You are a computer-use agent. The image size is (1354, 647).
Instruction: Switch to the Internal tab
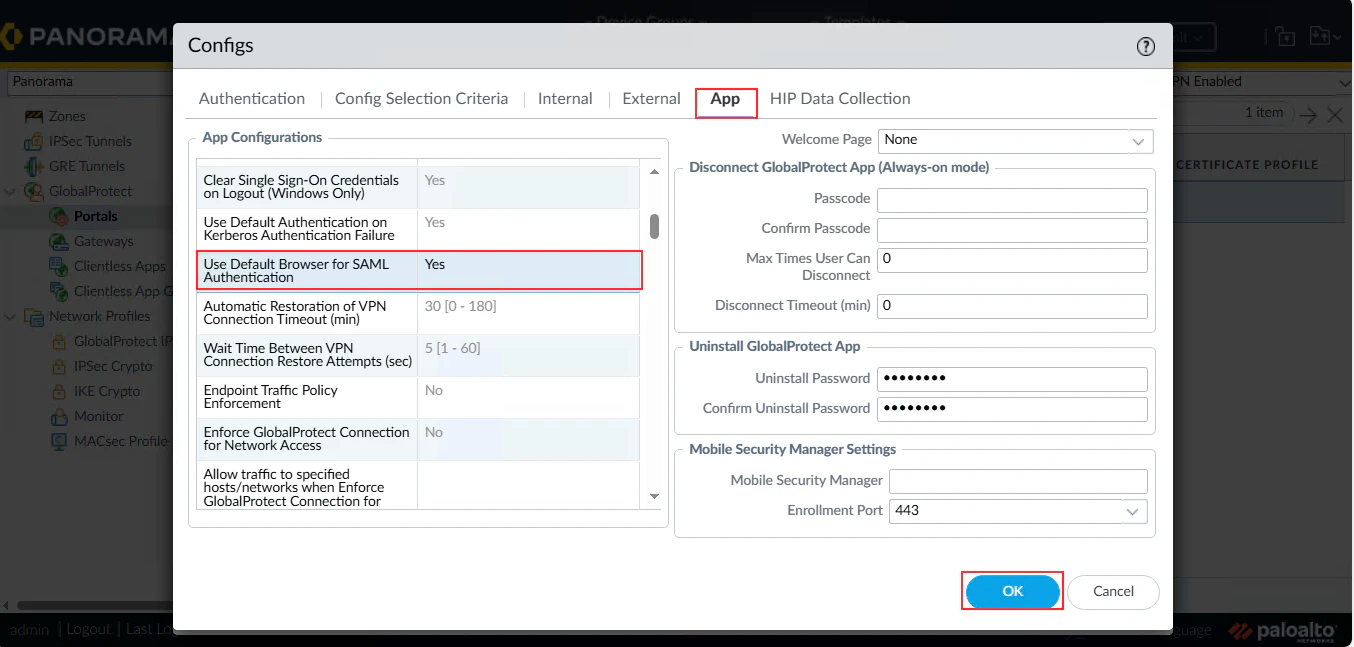(x=565, y=99)
